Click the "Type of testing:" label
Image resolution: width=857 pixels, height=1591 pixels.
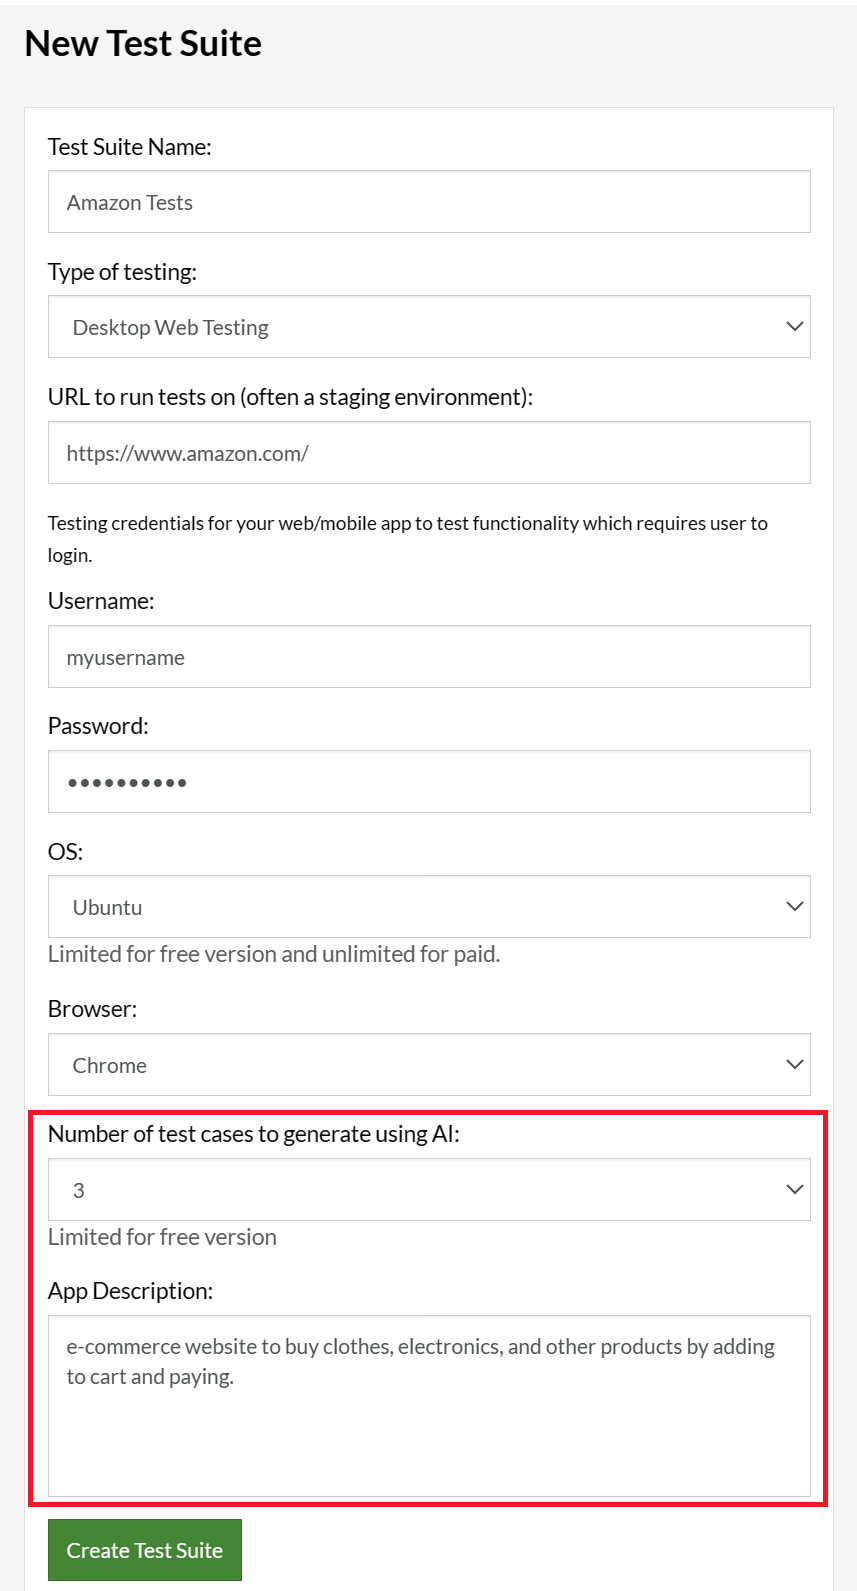pos(122,272)
